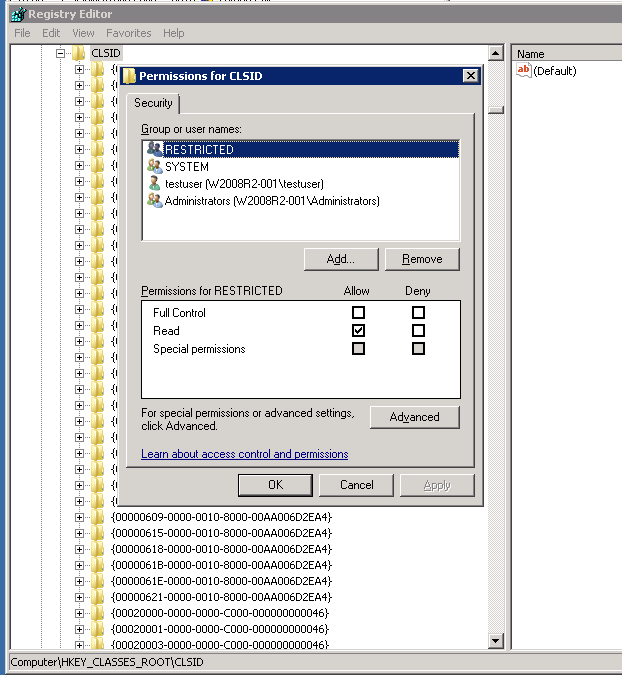Select the testuser account icon
Screen dimensions: 622x675
154,184
